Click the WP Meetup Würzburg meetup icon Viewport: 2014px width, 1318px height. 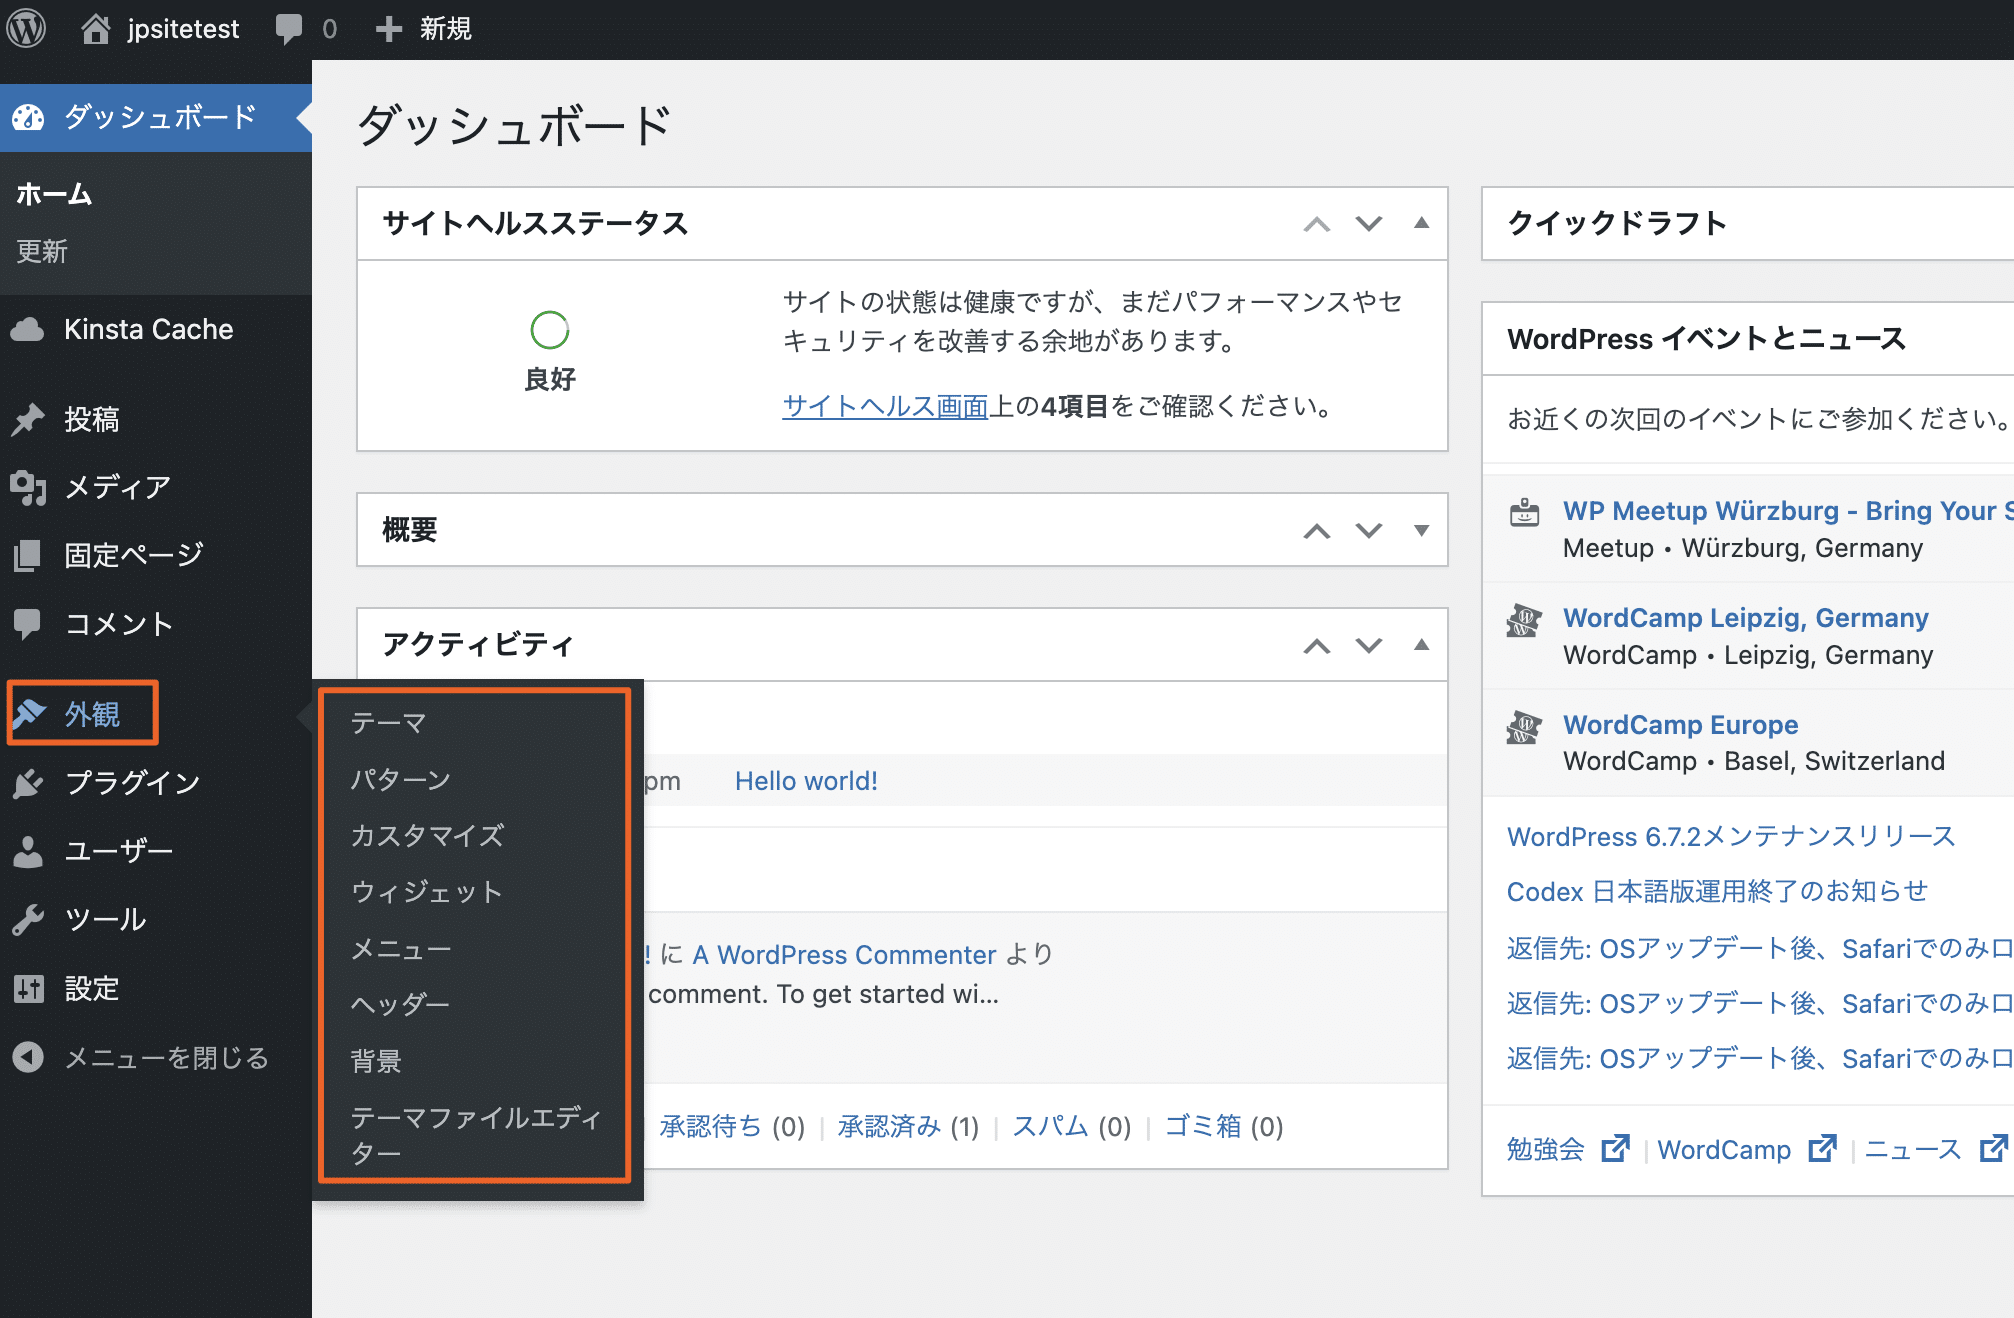pyautogui.click(x=1524, y=513)
